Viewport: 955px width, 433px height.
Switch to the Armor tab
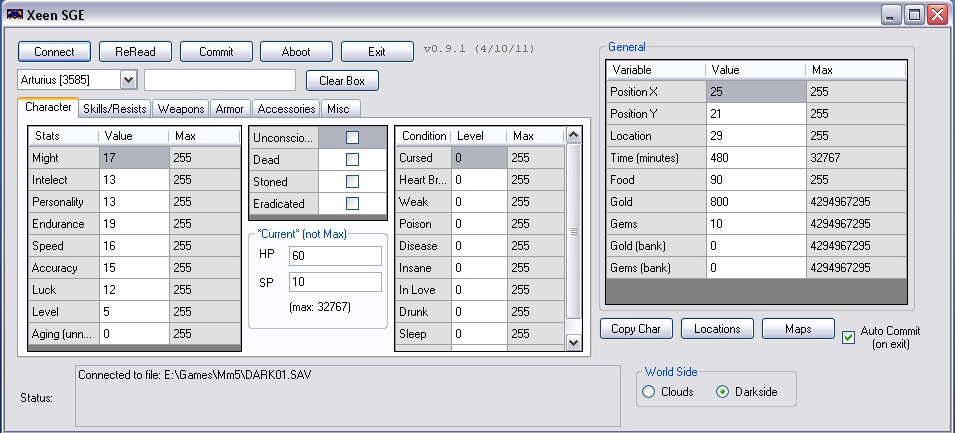(x=230, y=109)
